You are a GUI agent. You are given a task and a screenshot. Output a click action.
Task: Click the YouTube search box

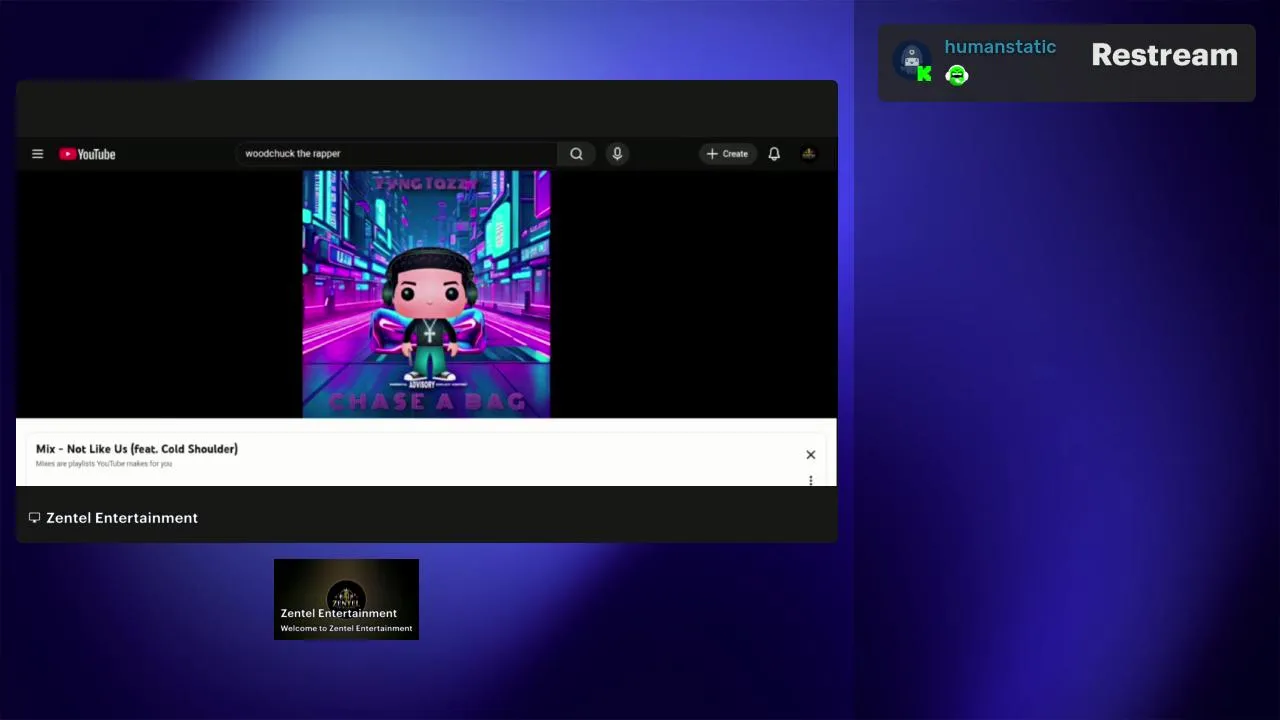[397, 154]
